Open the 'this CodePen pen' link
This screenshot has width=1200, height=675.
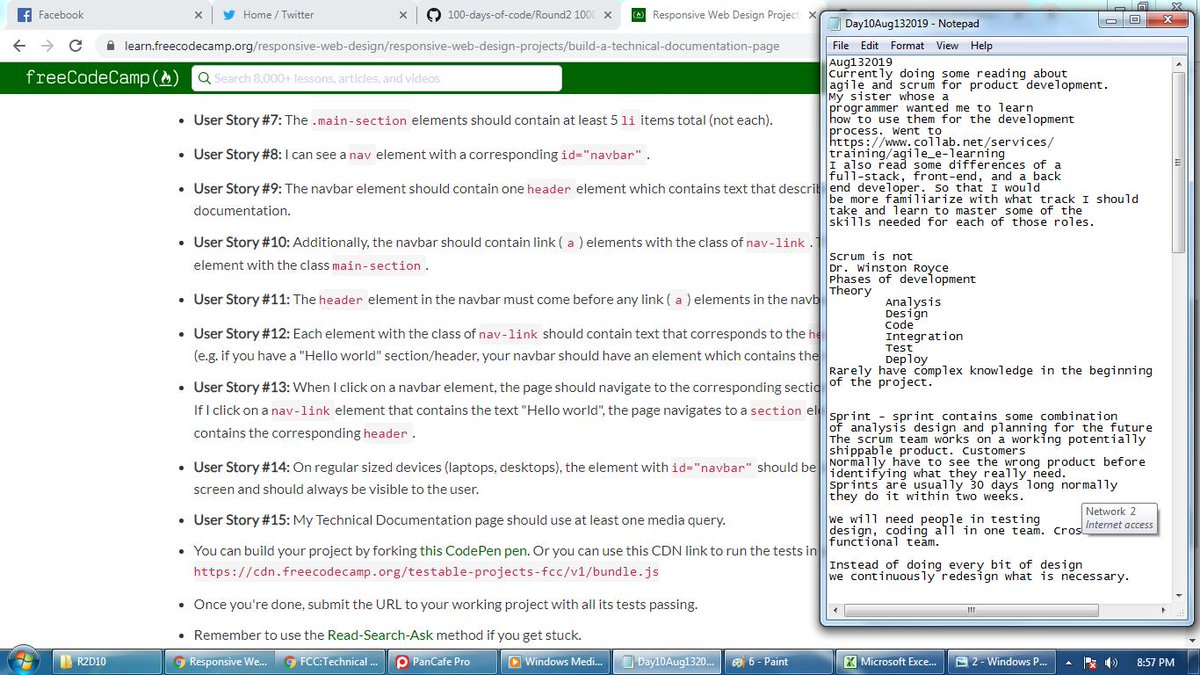[471, 551]
